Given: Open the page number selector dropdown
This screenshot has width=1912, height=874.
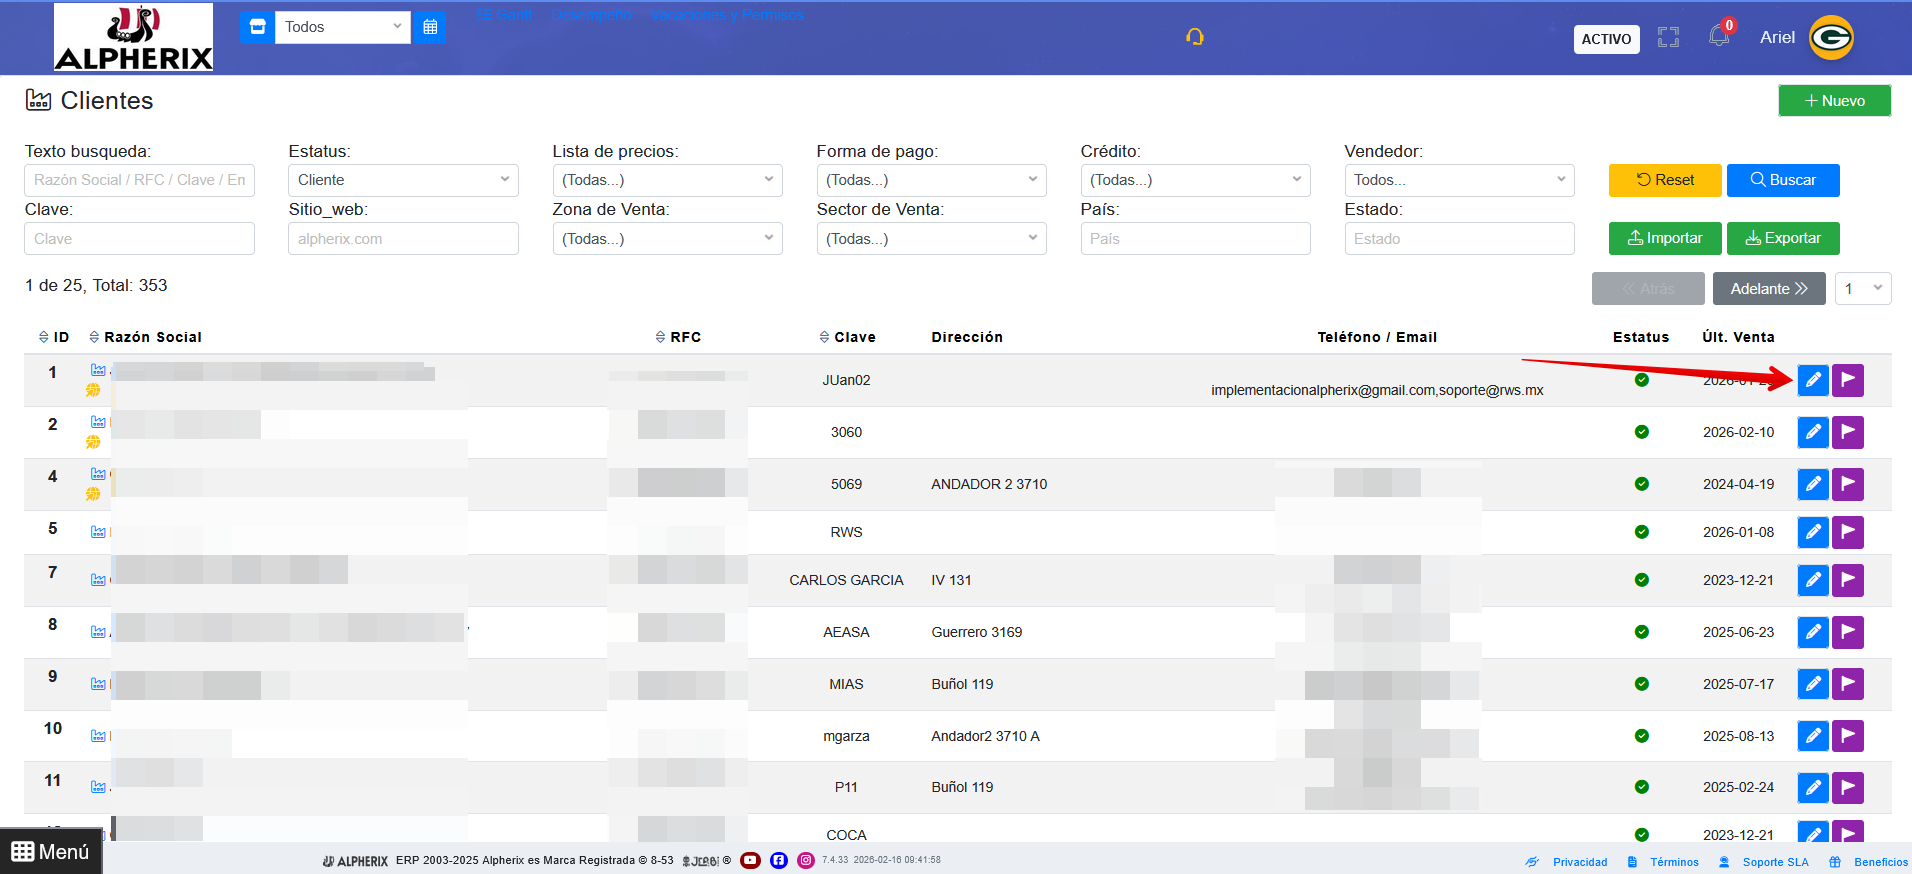Looking at the screenshot, I should coord(1863,289).
